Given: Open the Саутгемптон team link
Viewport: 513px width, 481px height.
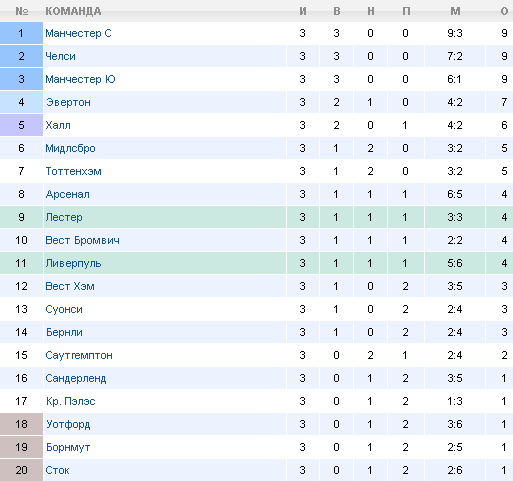Looking at the screenshot, I should [79, 355].
